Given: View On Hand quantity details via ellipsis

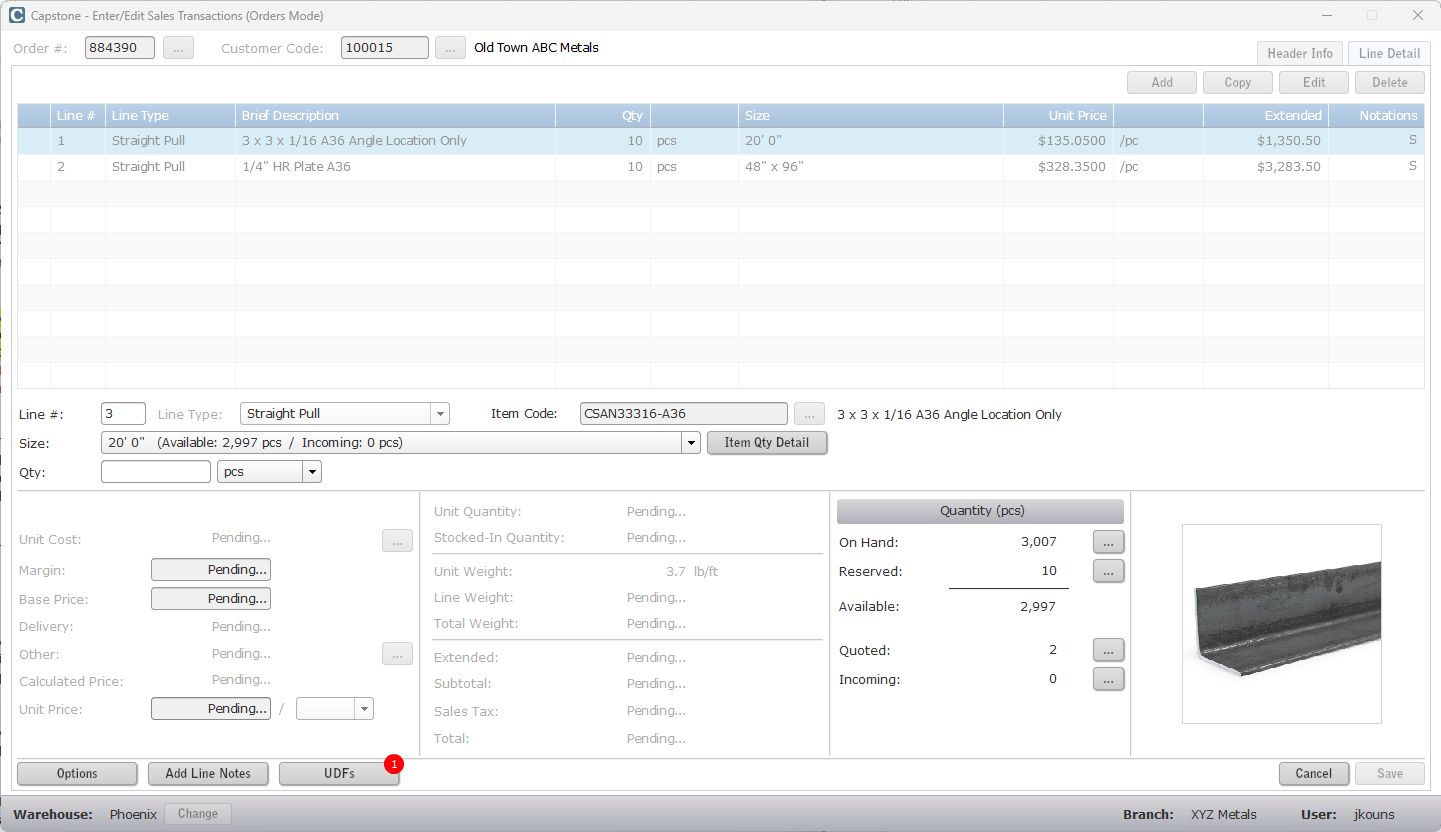Looking at the screenshot, I should [1108, 541].
